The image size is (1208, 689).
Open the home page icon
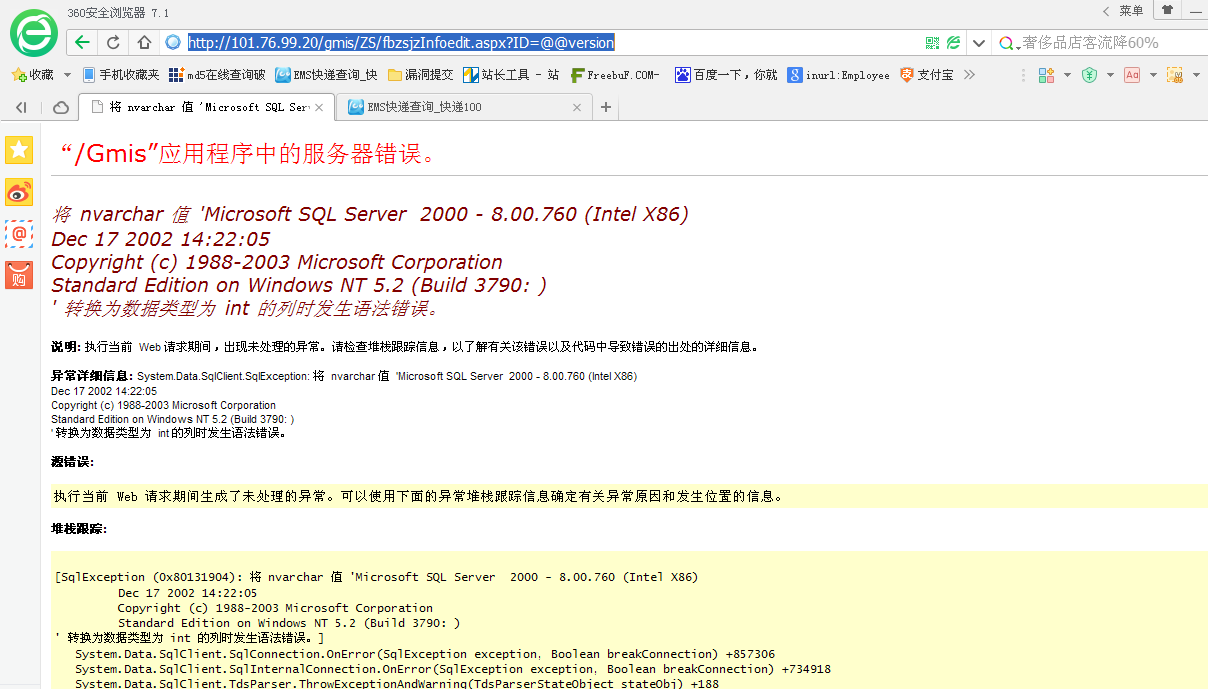144,43
